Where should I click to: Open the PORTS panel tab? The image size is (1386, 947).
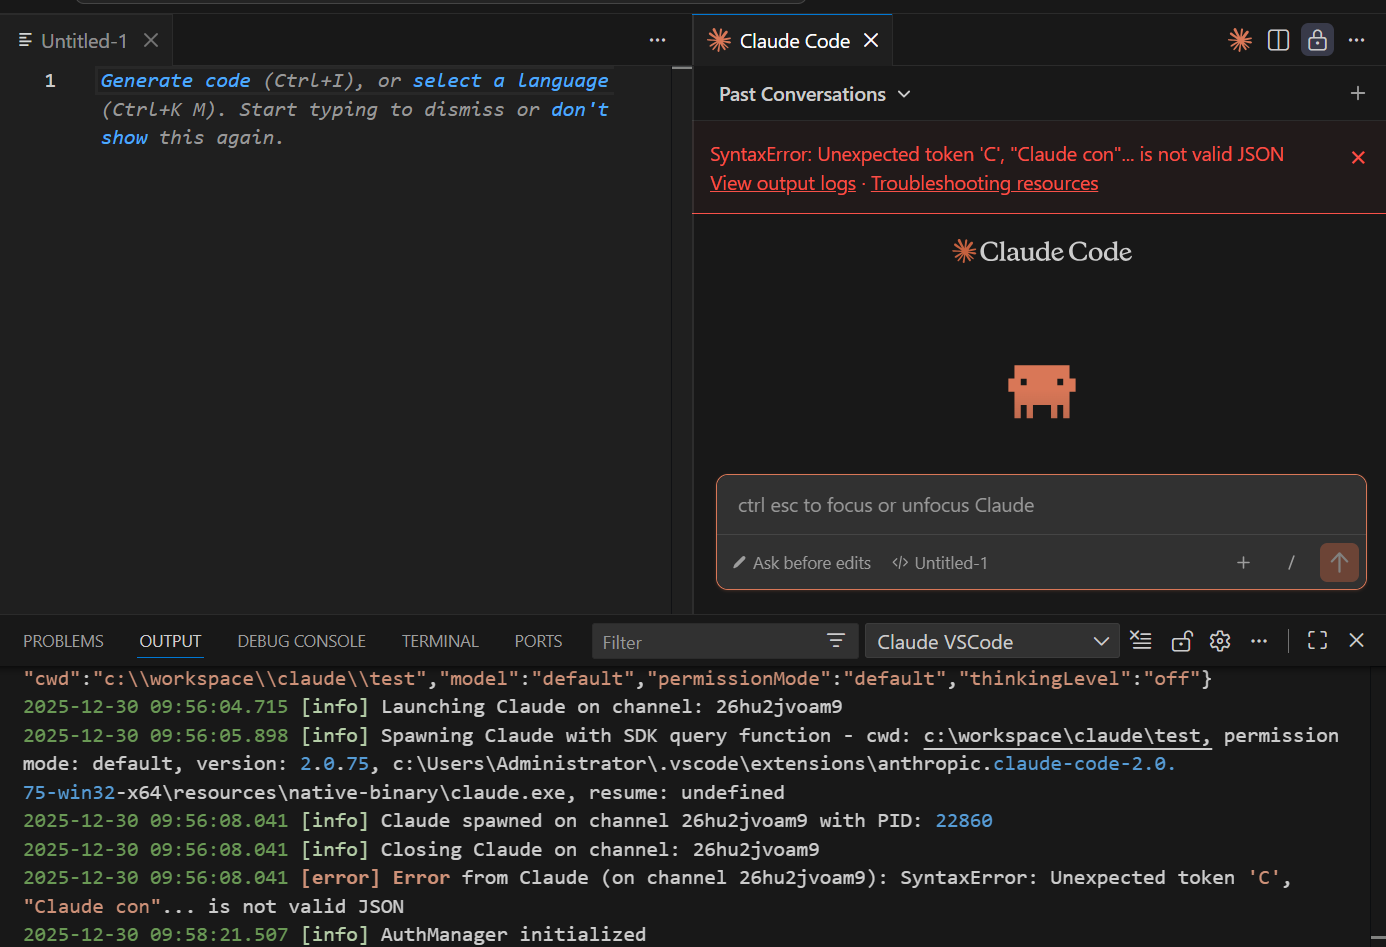(538, 641)
